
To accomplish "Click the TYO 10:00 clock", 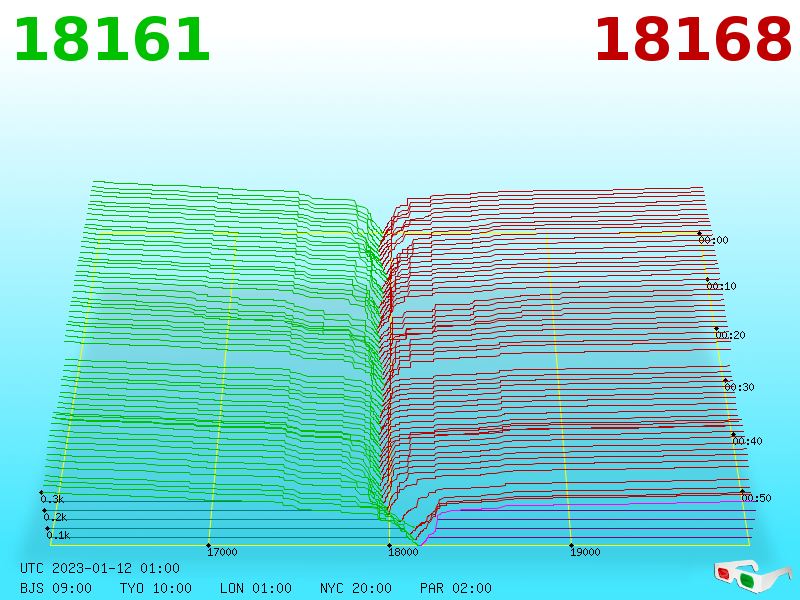I will 156,588.
